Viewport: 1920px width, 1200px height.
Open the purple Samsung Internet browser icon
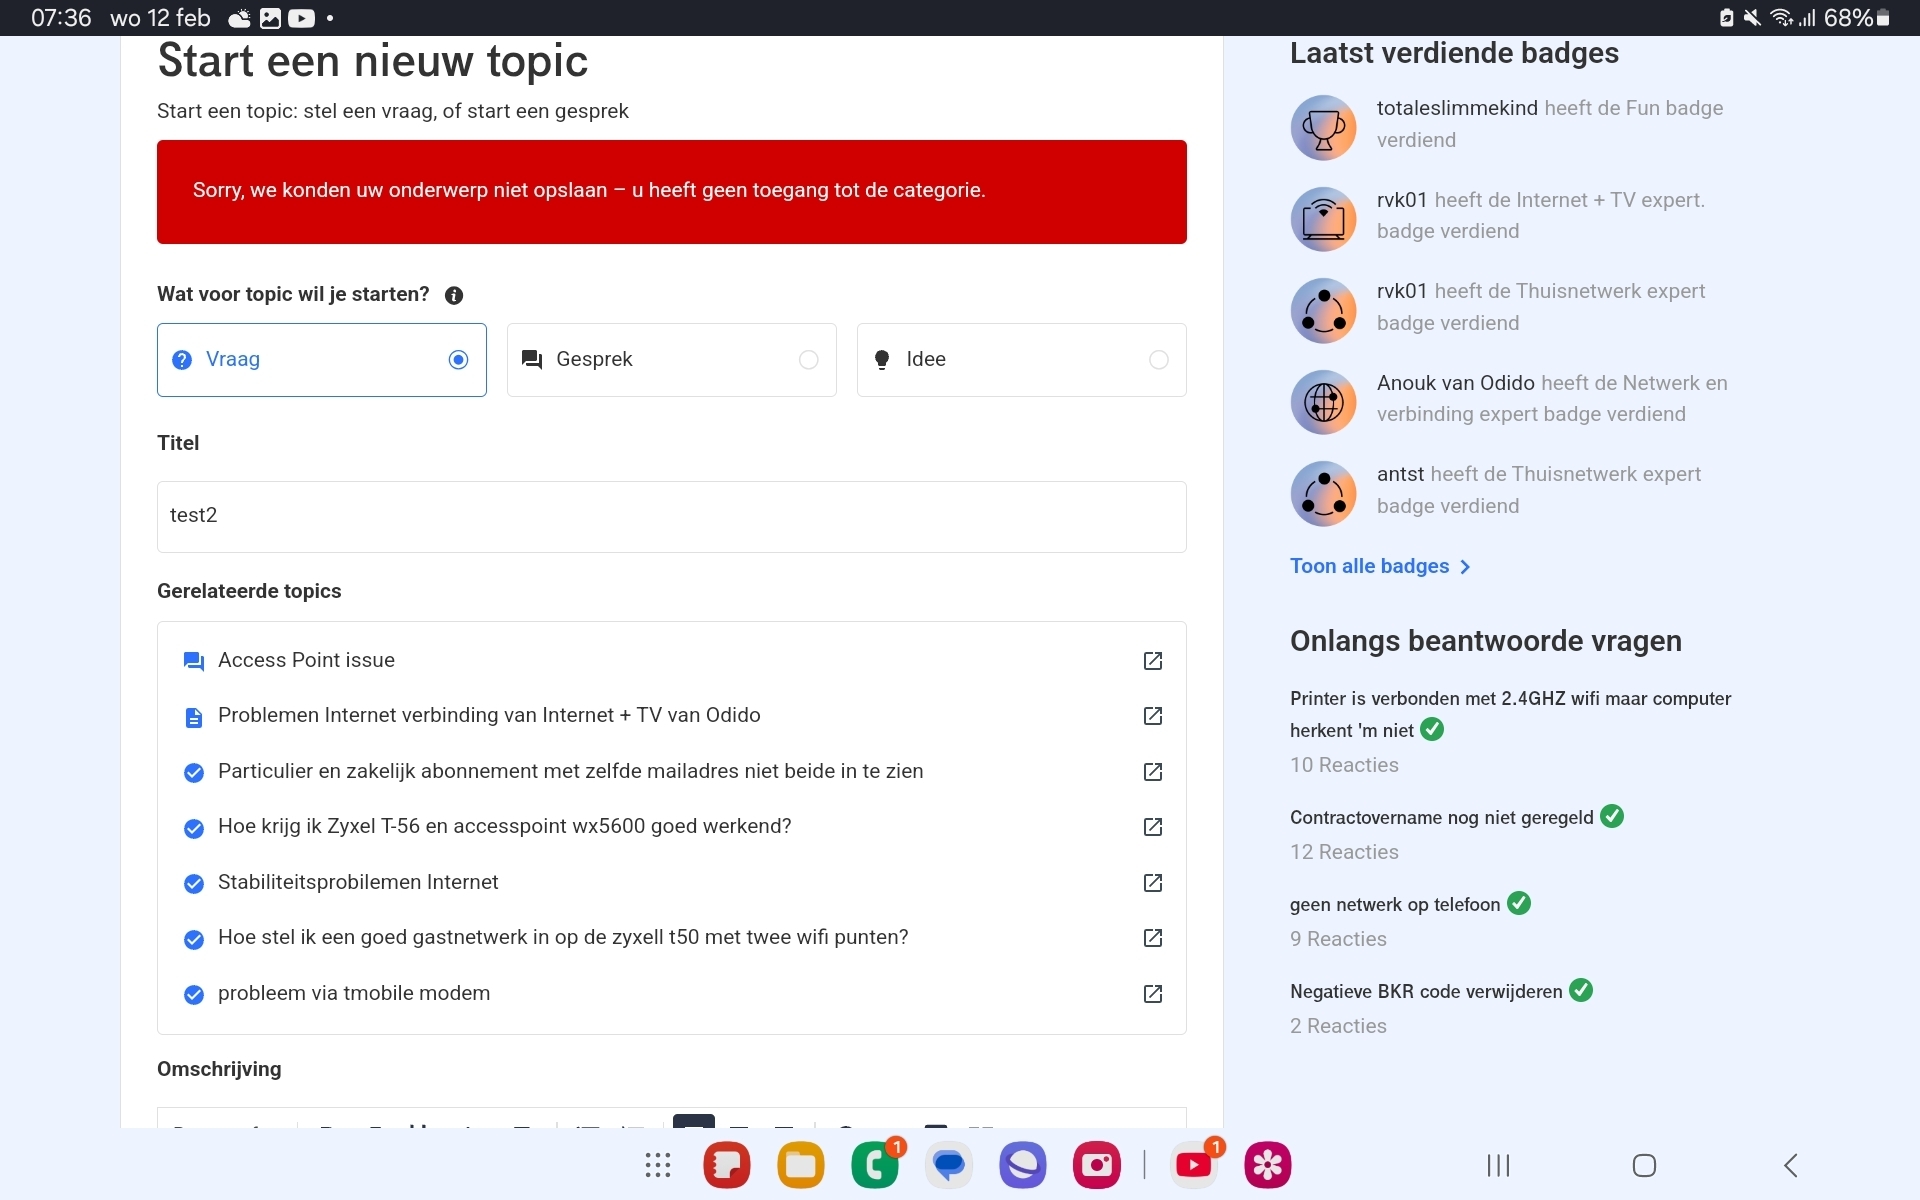pyautogui.click(x=1023, y=1165)
